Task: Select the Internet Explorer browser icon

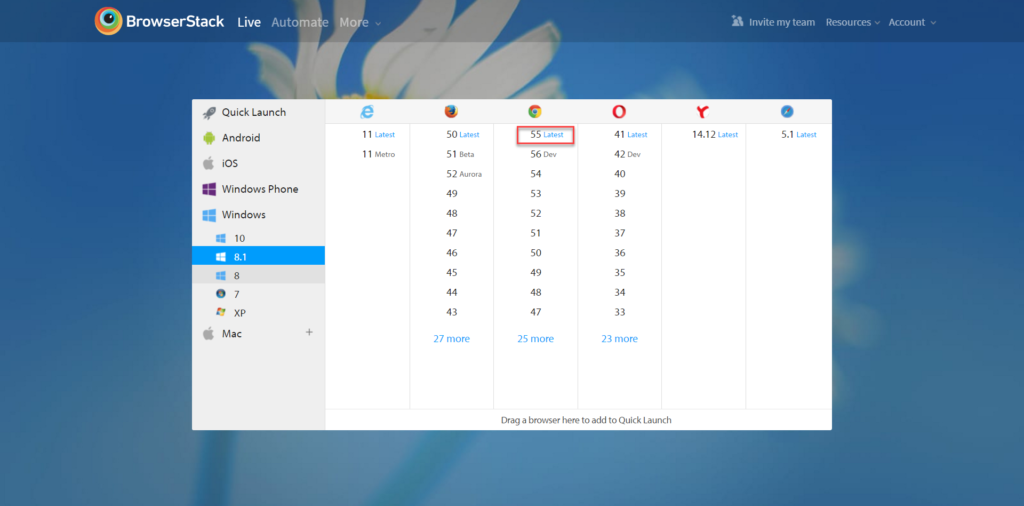Action: [367, 112]
